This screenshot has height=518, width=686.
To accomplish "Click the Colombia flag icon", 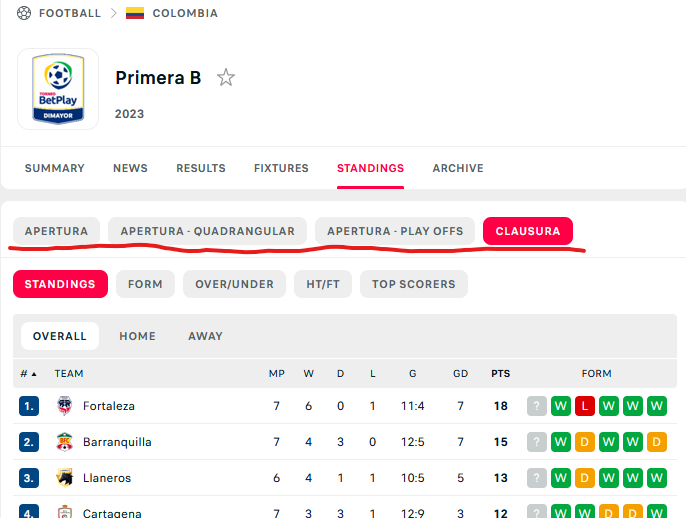I will click(x=135, y=13).
